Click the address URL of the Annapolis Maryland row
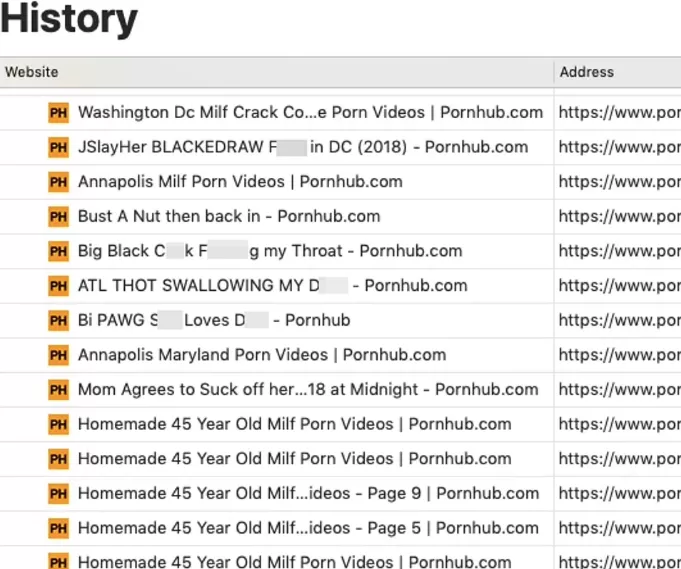This screenshot has width=681, height=569. pyautogui.click(x=620, y=355)
